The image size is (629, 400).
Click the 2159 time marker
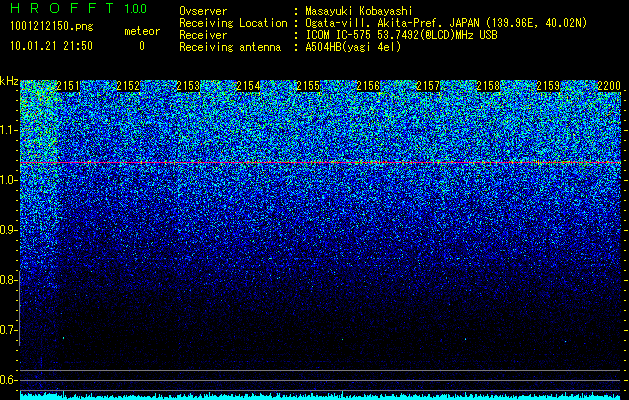point(548,86)
